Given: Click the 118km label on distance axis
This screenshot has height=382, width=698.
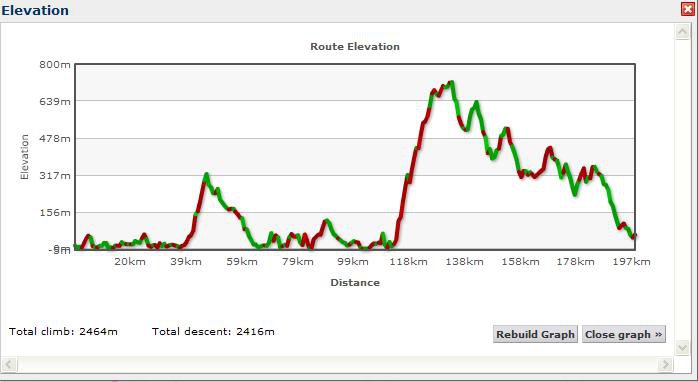Looking at the screenshot, I should (408, 262).
